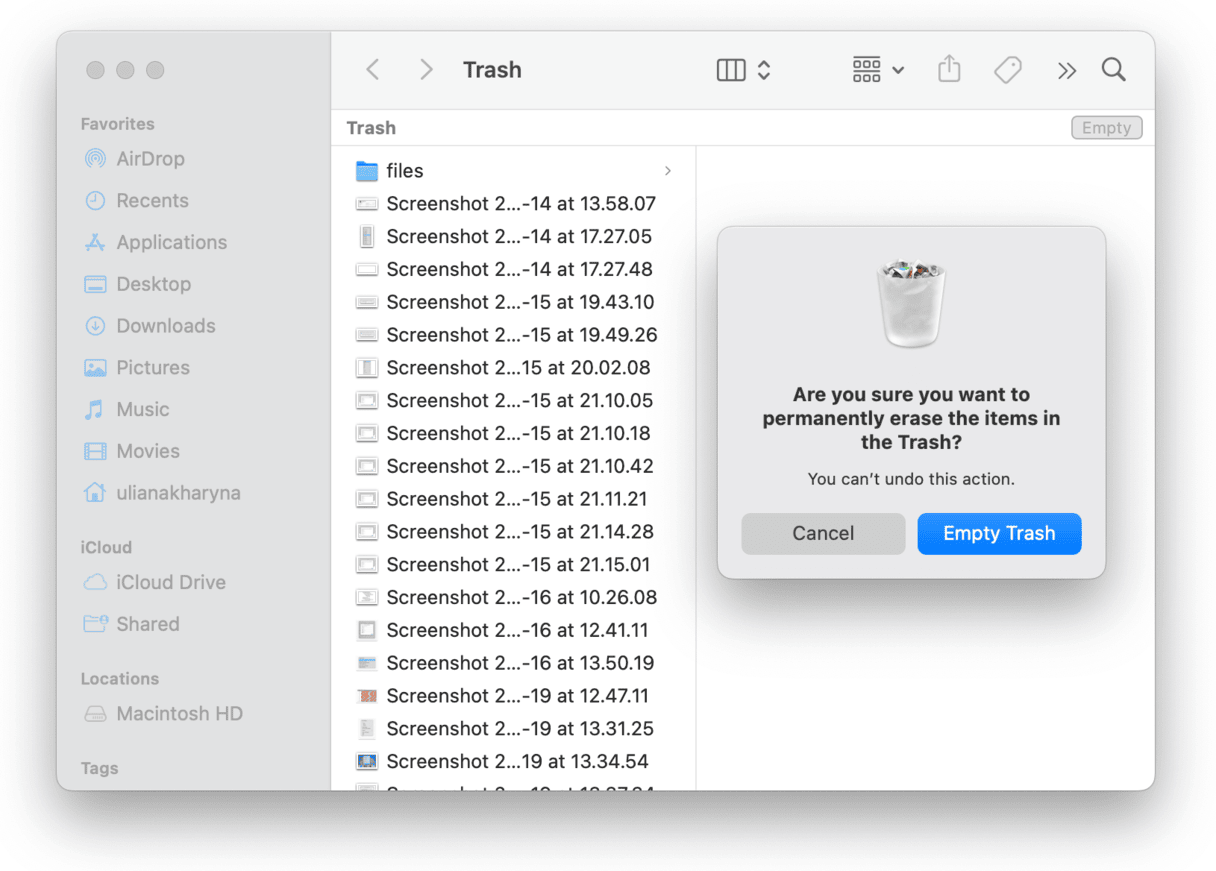
Task: Select Screenshot at 12.47.11 thumbnail
Action: point(367,696)
